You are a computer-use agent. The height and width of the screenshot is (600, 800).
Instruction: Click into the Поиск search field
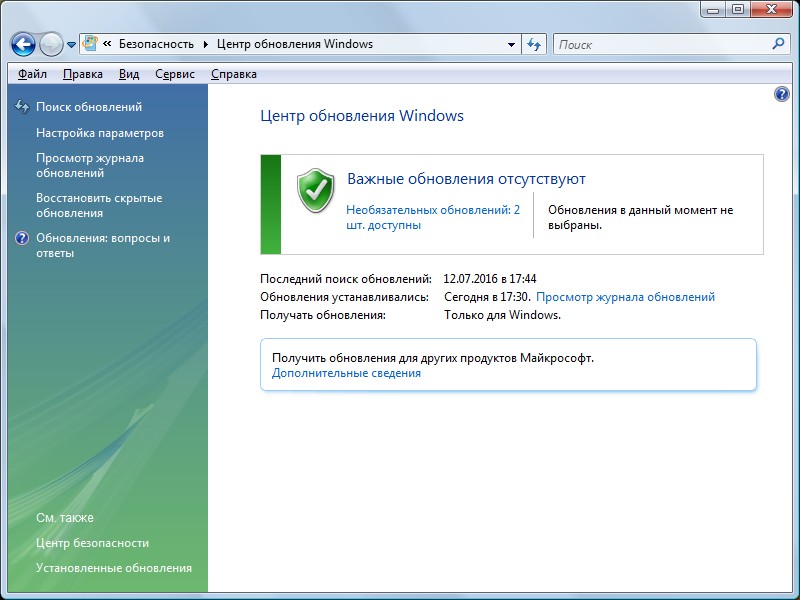coord(660,44)
